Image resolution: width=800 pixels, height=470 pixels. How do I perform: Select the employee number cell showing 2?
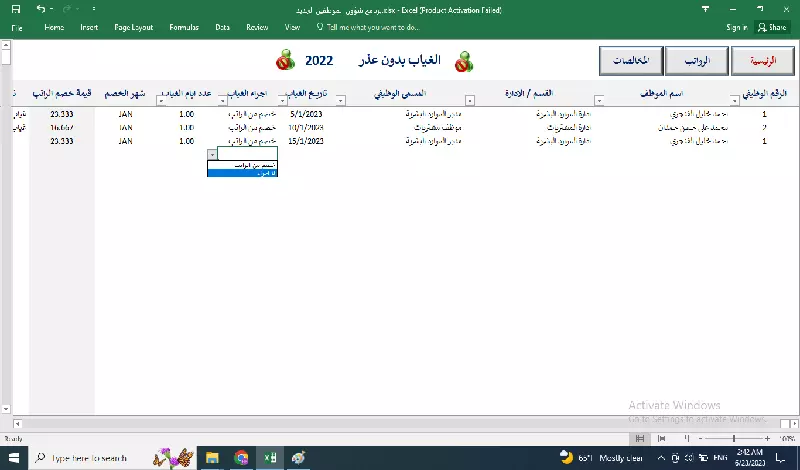tap(764, 128)
